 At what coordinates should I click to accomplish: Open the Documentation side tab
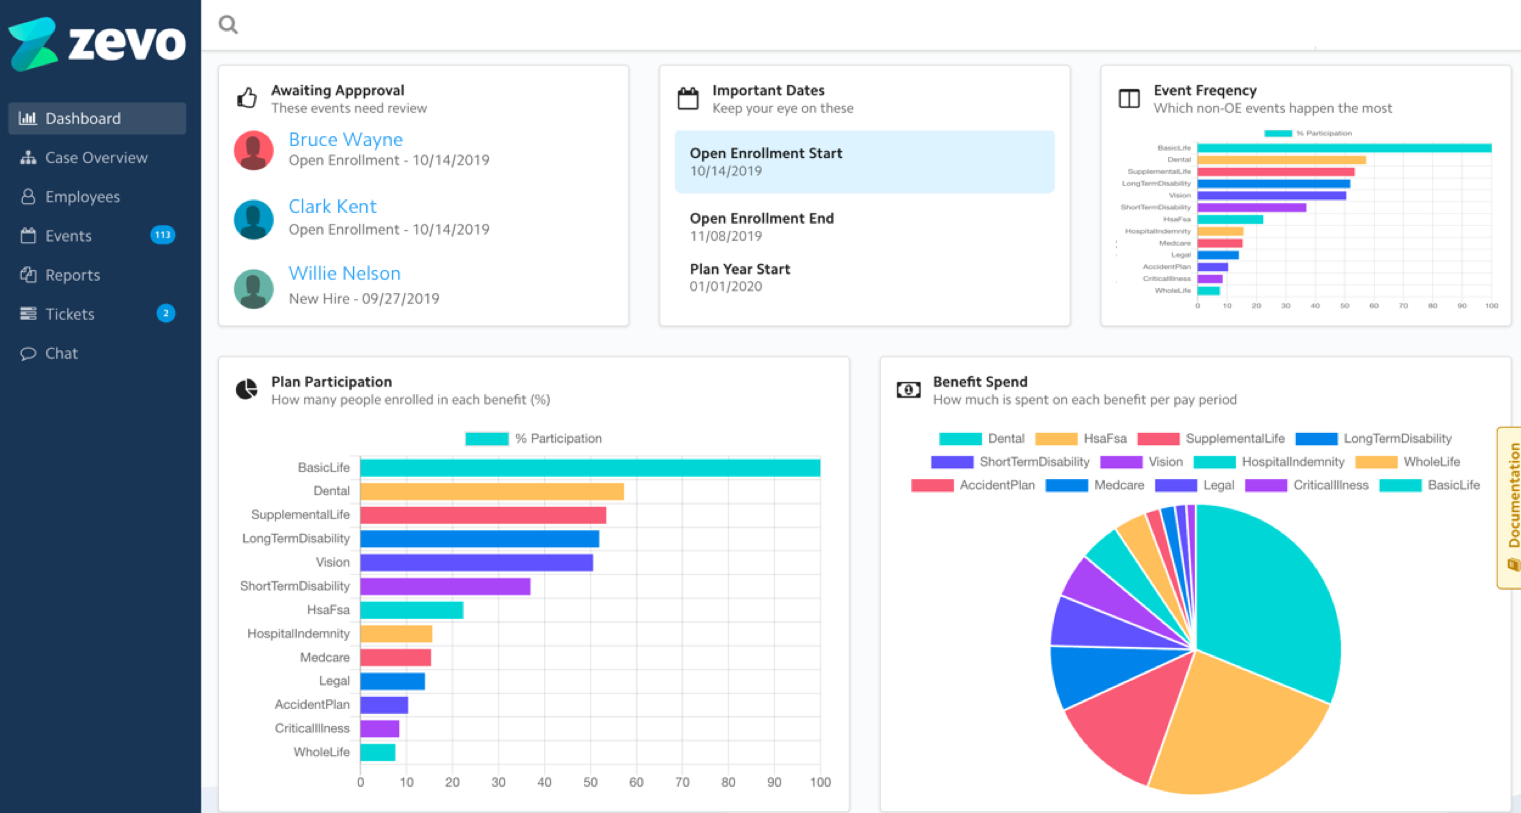(1509, 508)
